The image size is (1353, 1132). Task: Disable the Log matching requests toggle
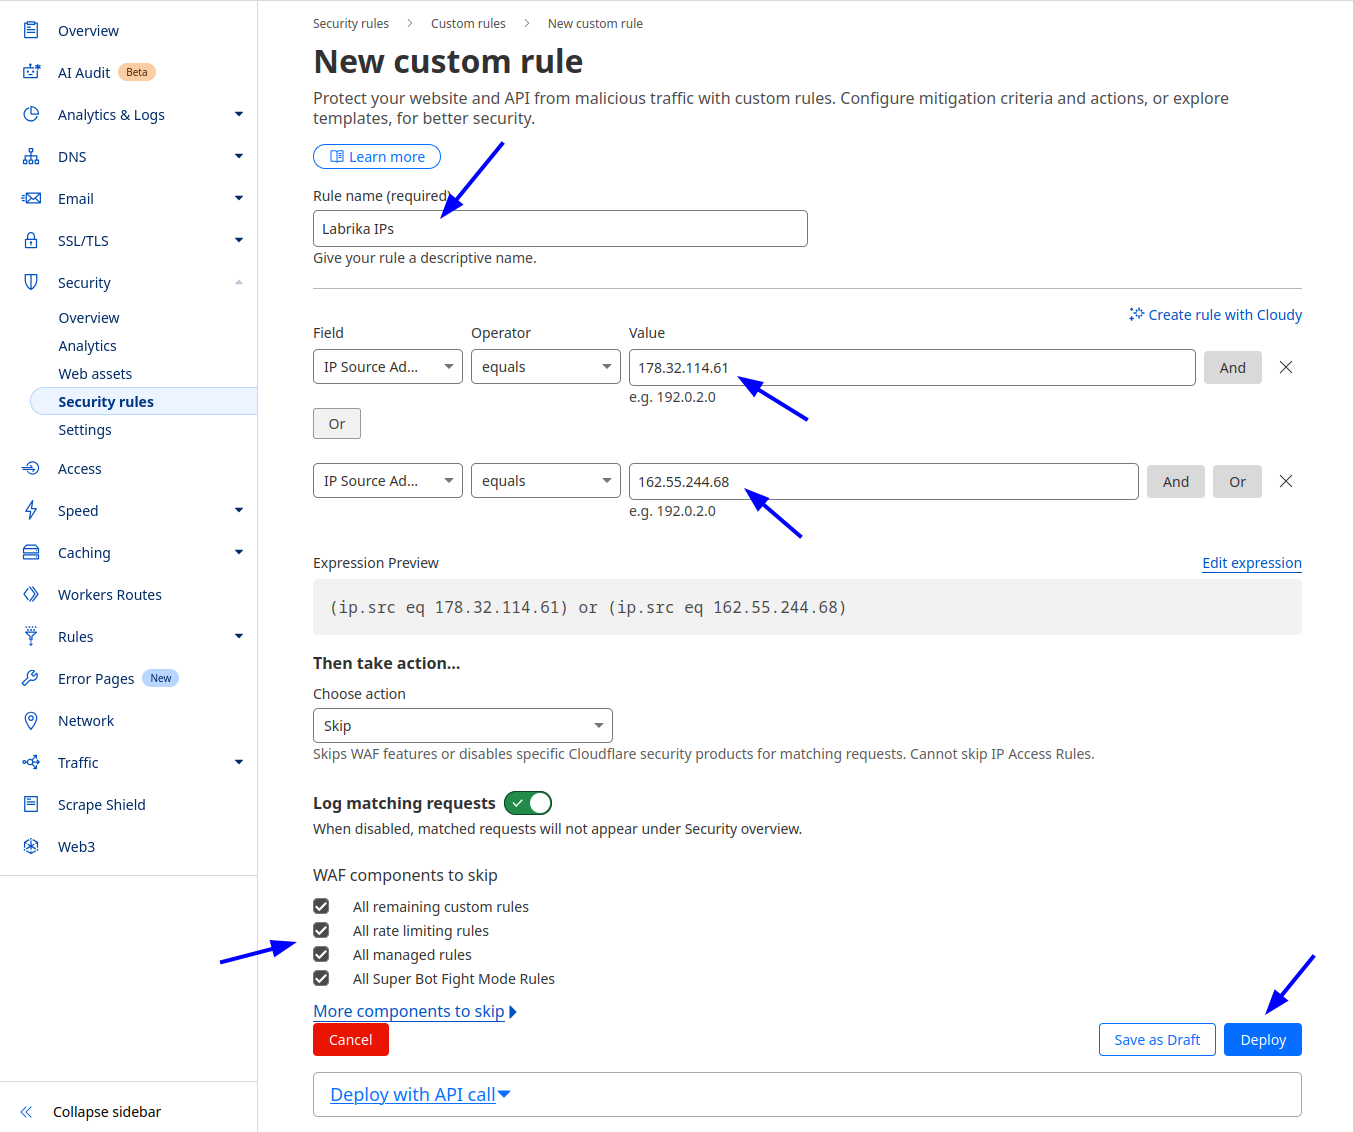point(528,802)
